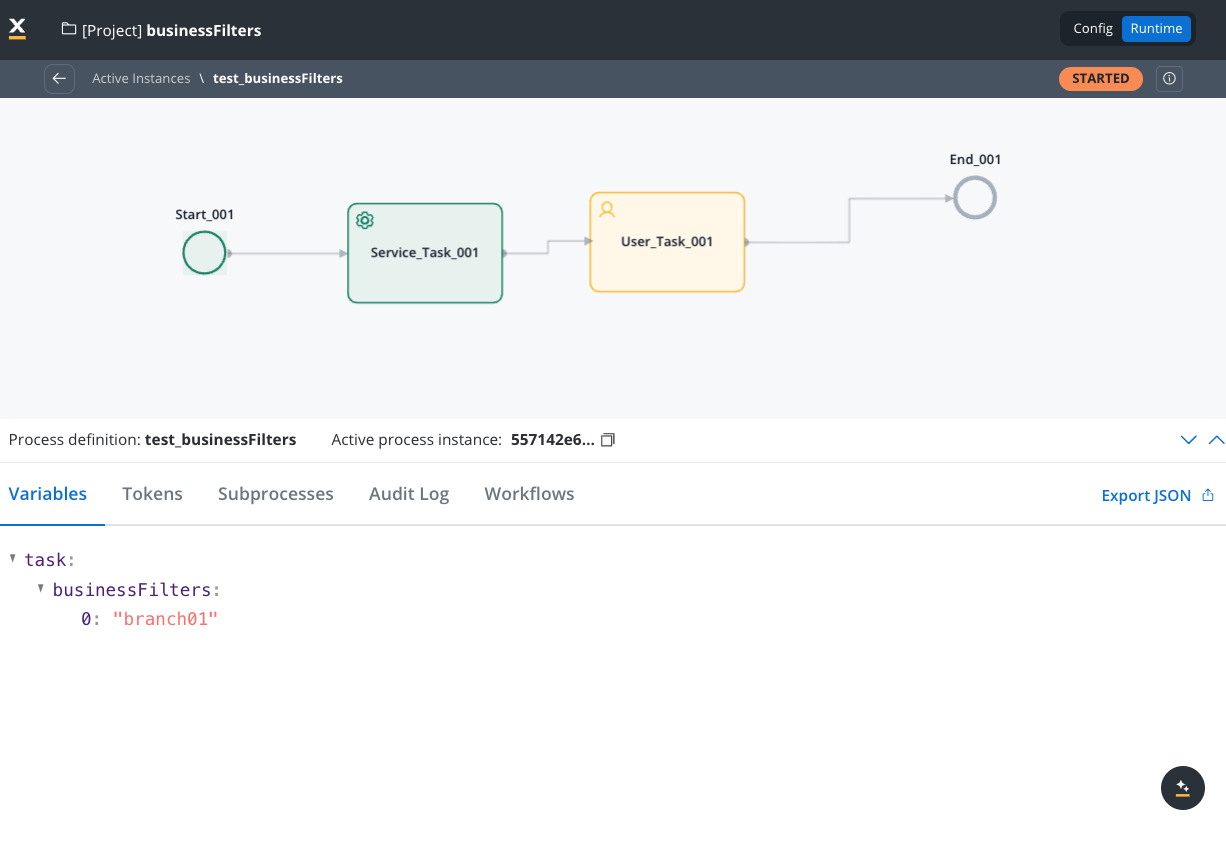
Task: Open the process info icon
Action: (x=1169, y=78)
